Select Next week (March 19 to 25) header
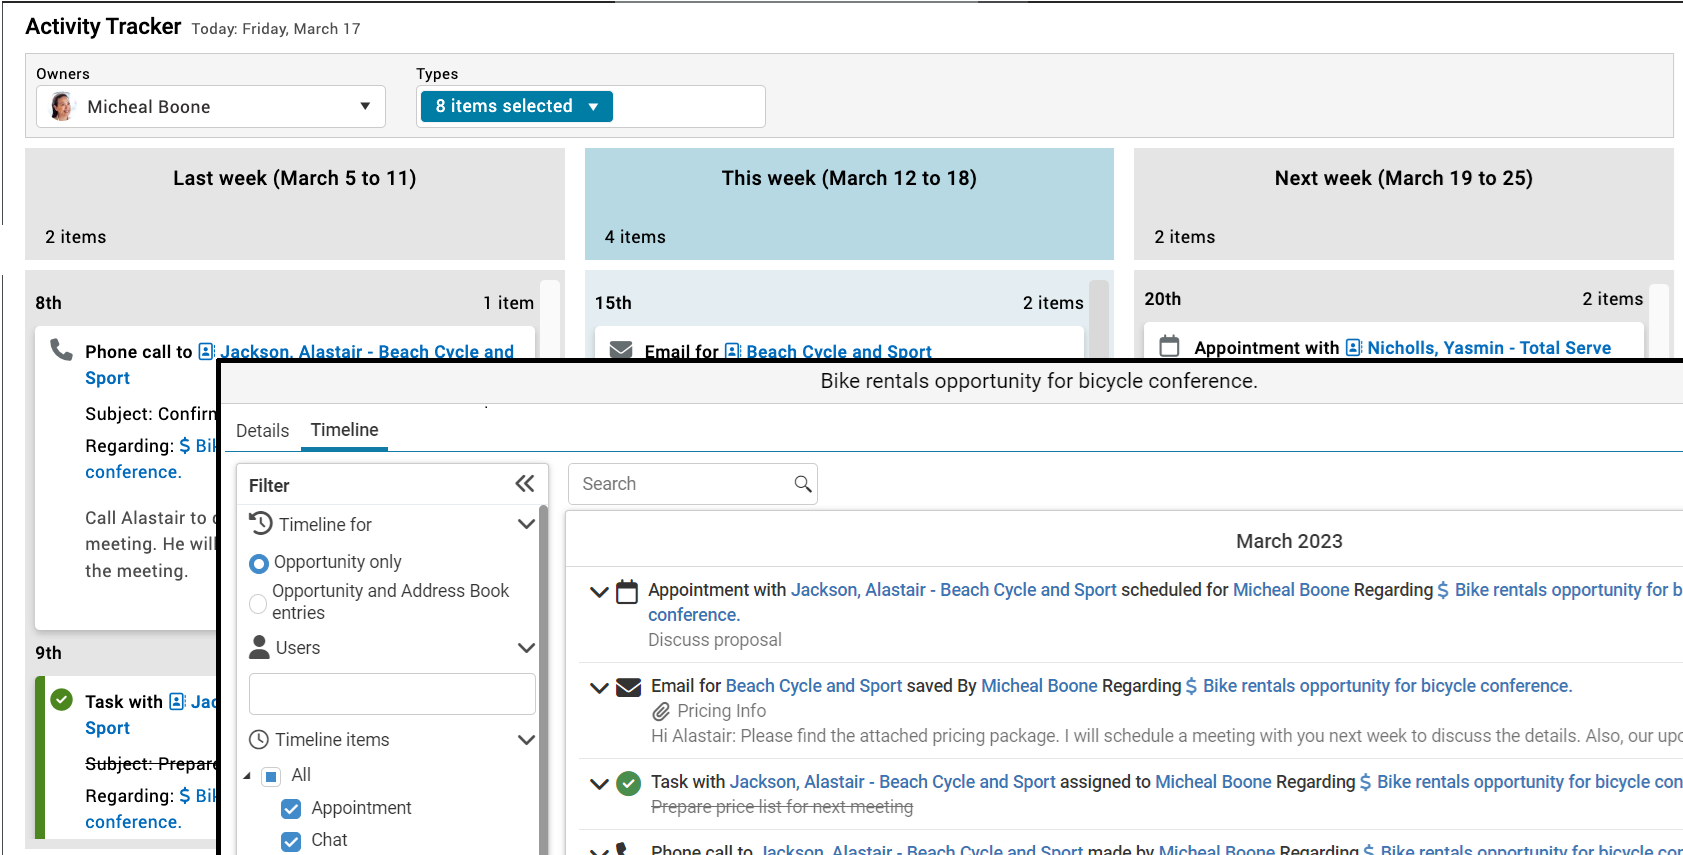Viewport: 1683px width, 855px height. pyautogui.click(x=1404, y=204)
